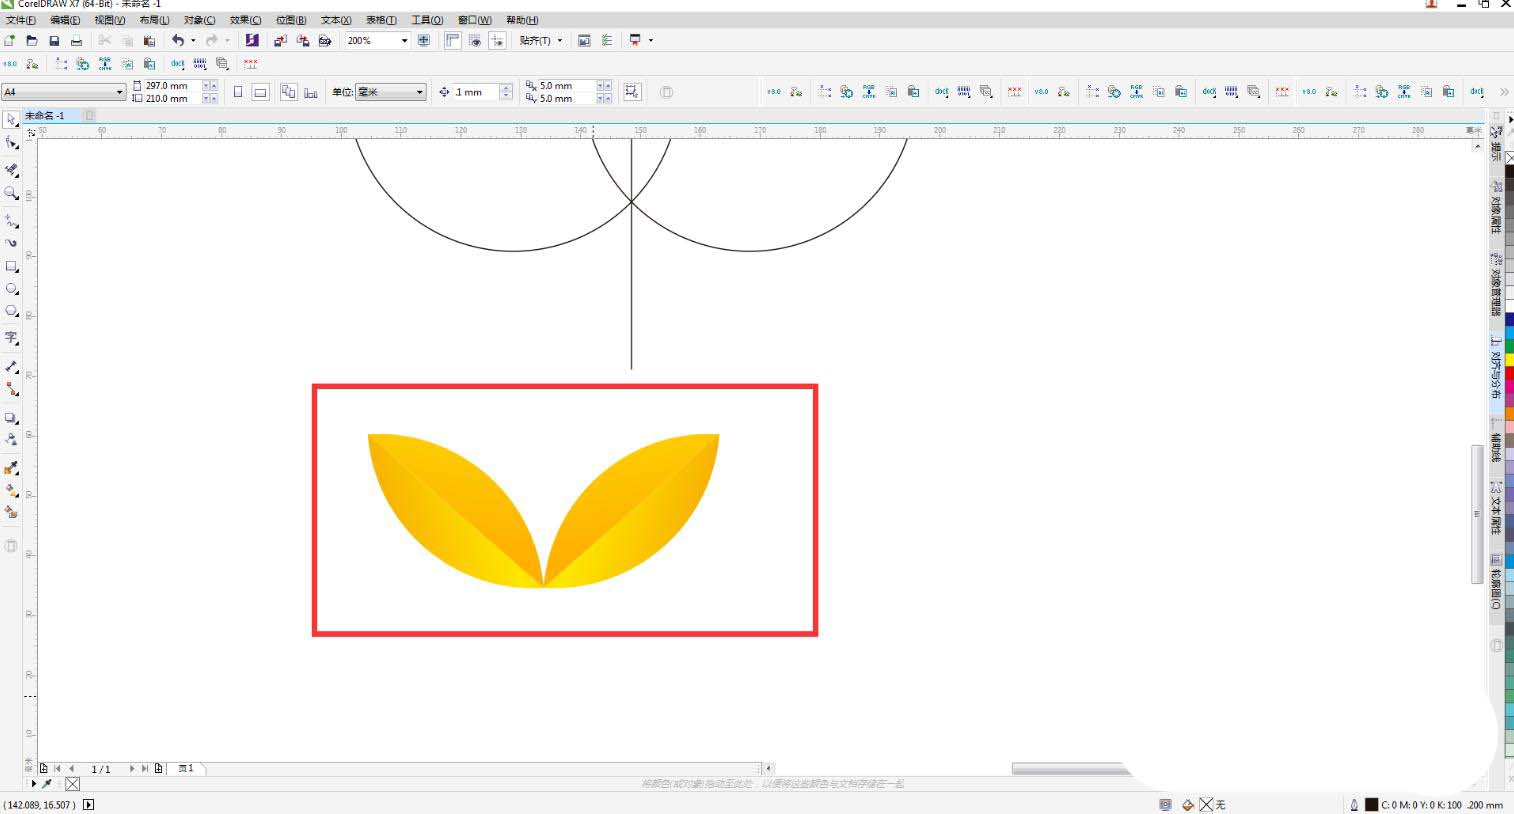This screenshot has width=1514, height=814.
Task: Select the Text tool (字)
Action: coord(11,338)
